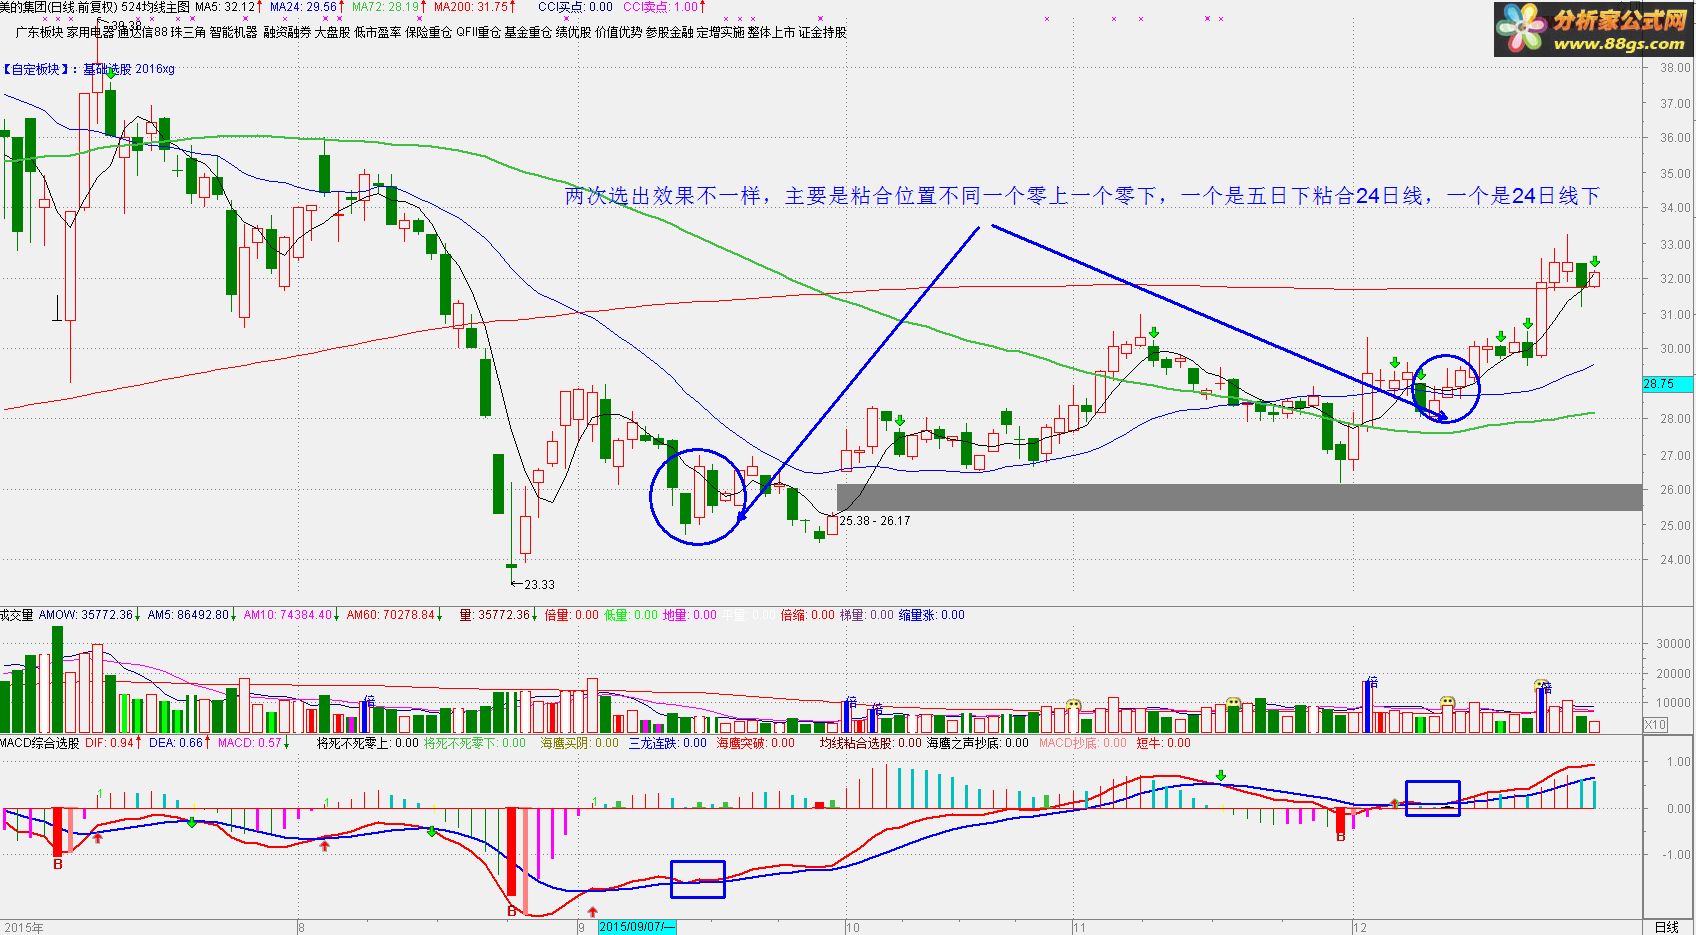Click the 广东板块 sector tag

(40, 32)
